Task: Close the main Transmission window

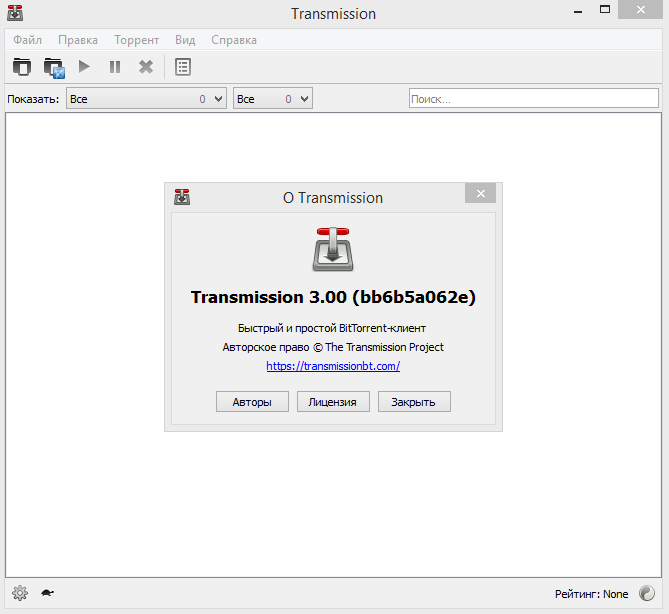Action: pyautogui.click(x=640, y=9)
